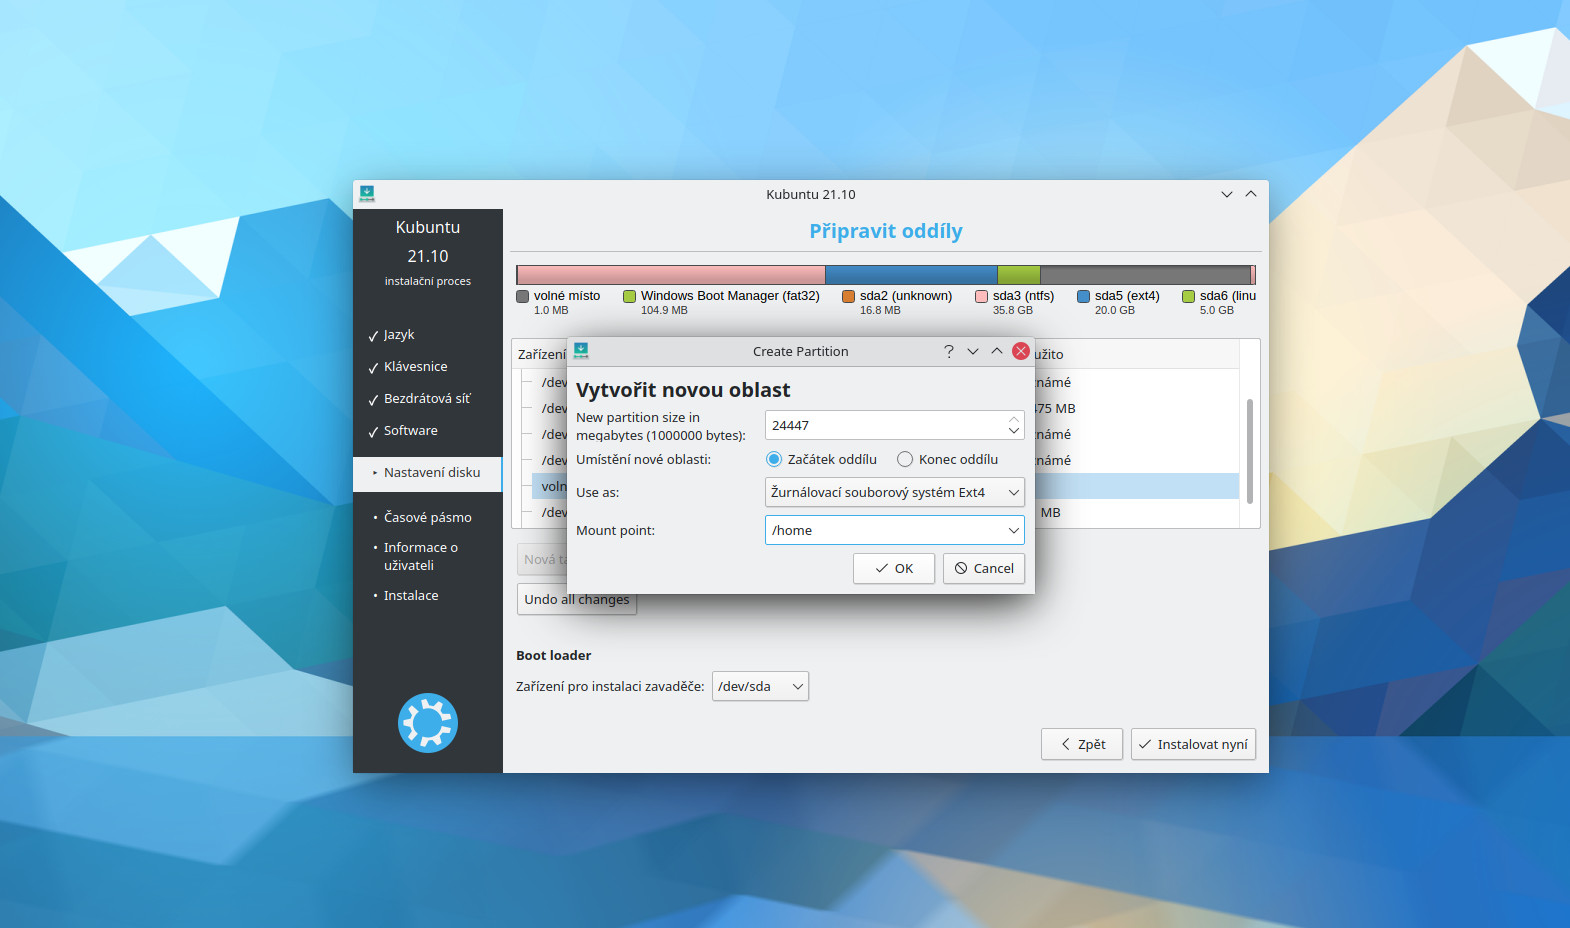Click the pink sda3 segment in partition bar
The image size is (1570, 928).
671,275
